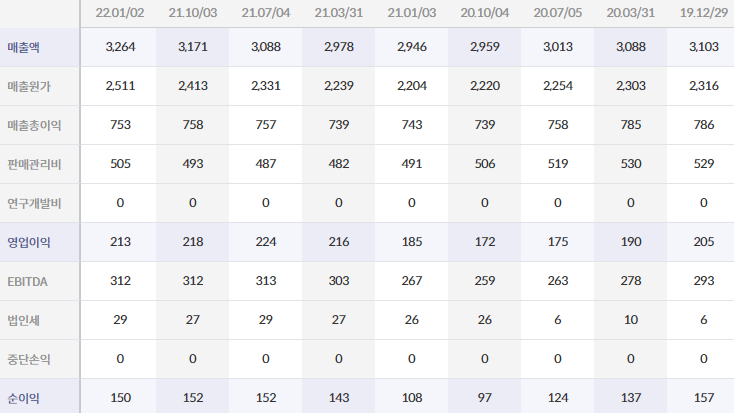
Task: Select 매출액 value 3,171
Action: pyautogui.click(x=193, y=47)
